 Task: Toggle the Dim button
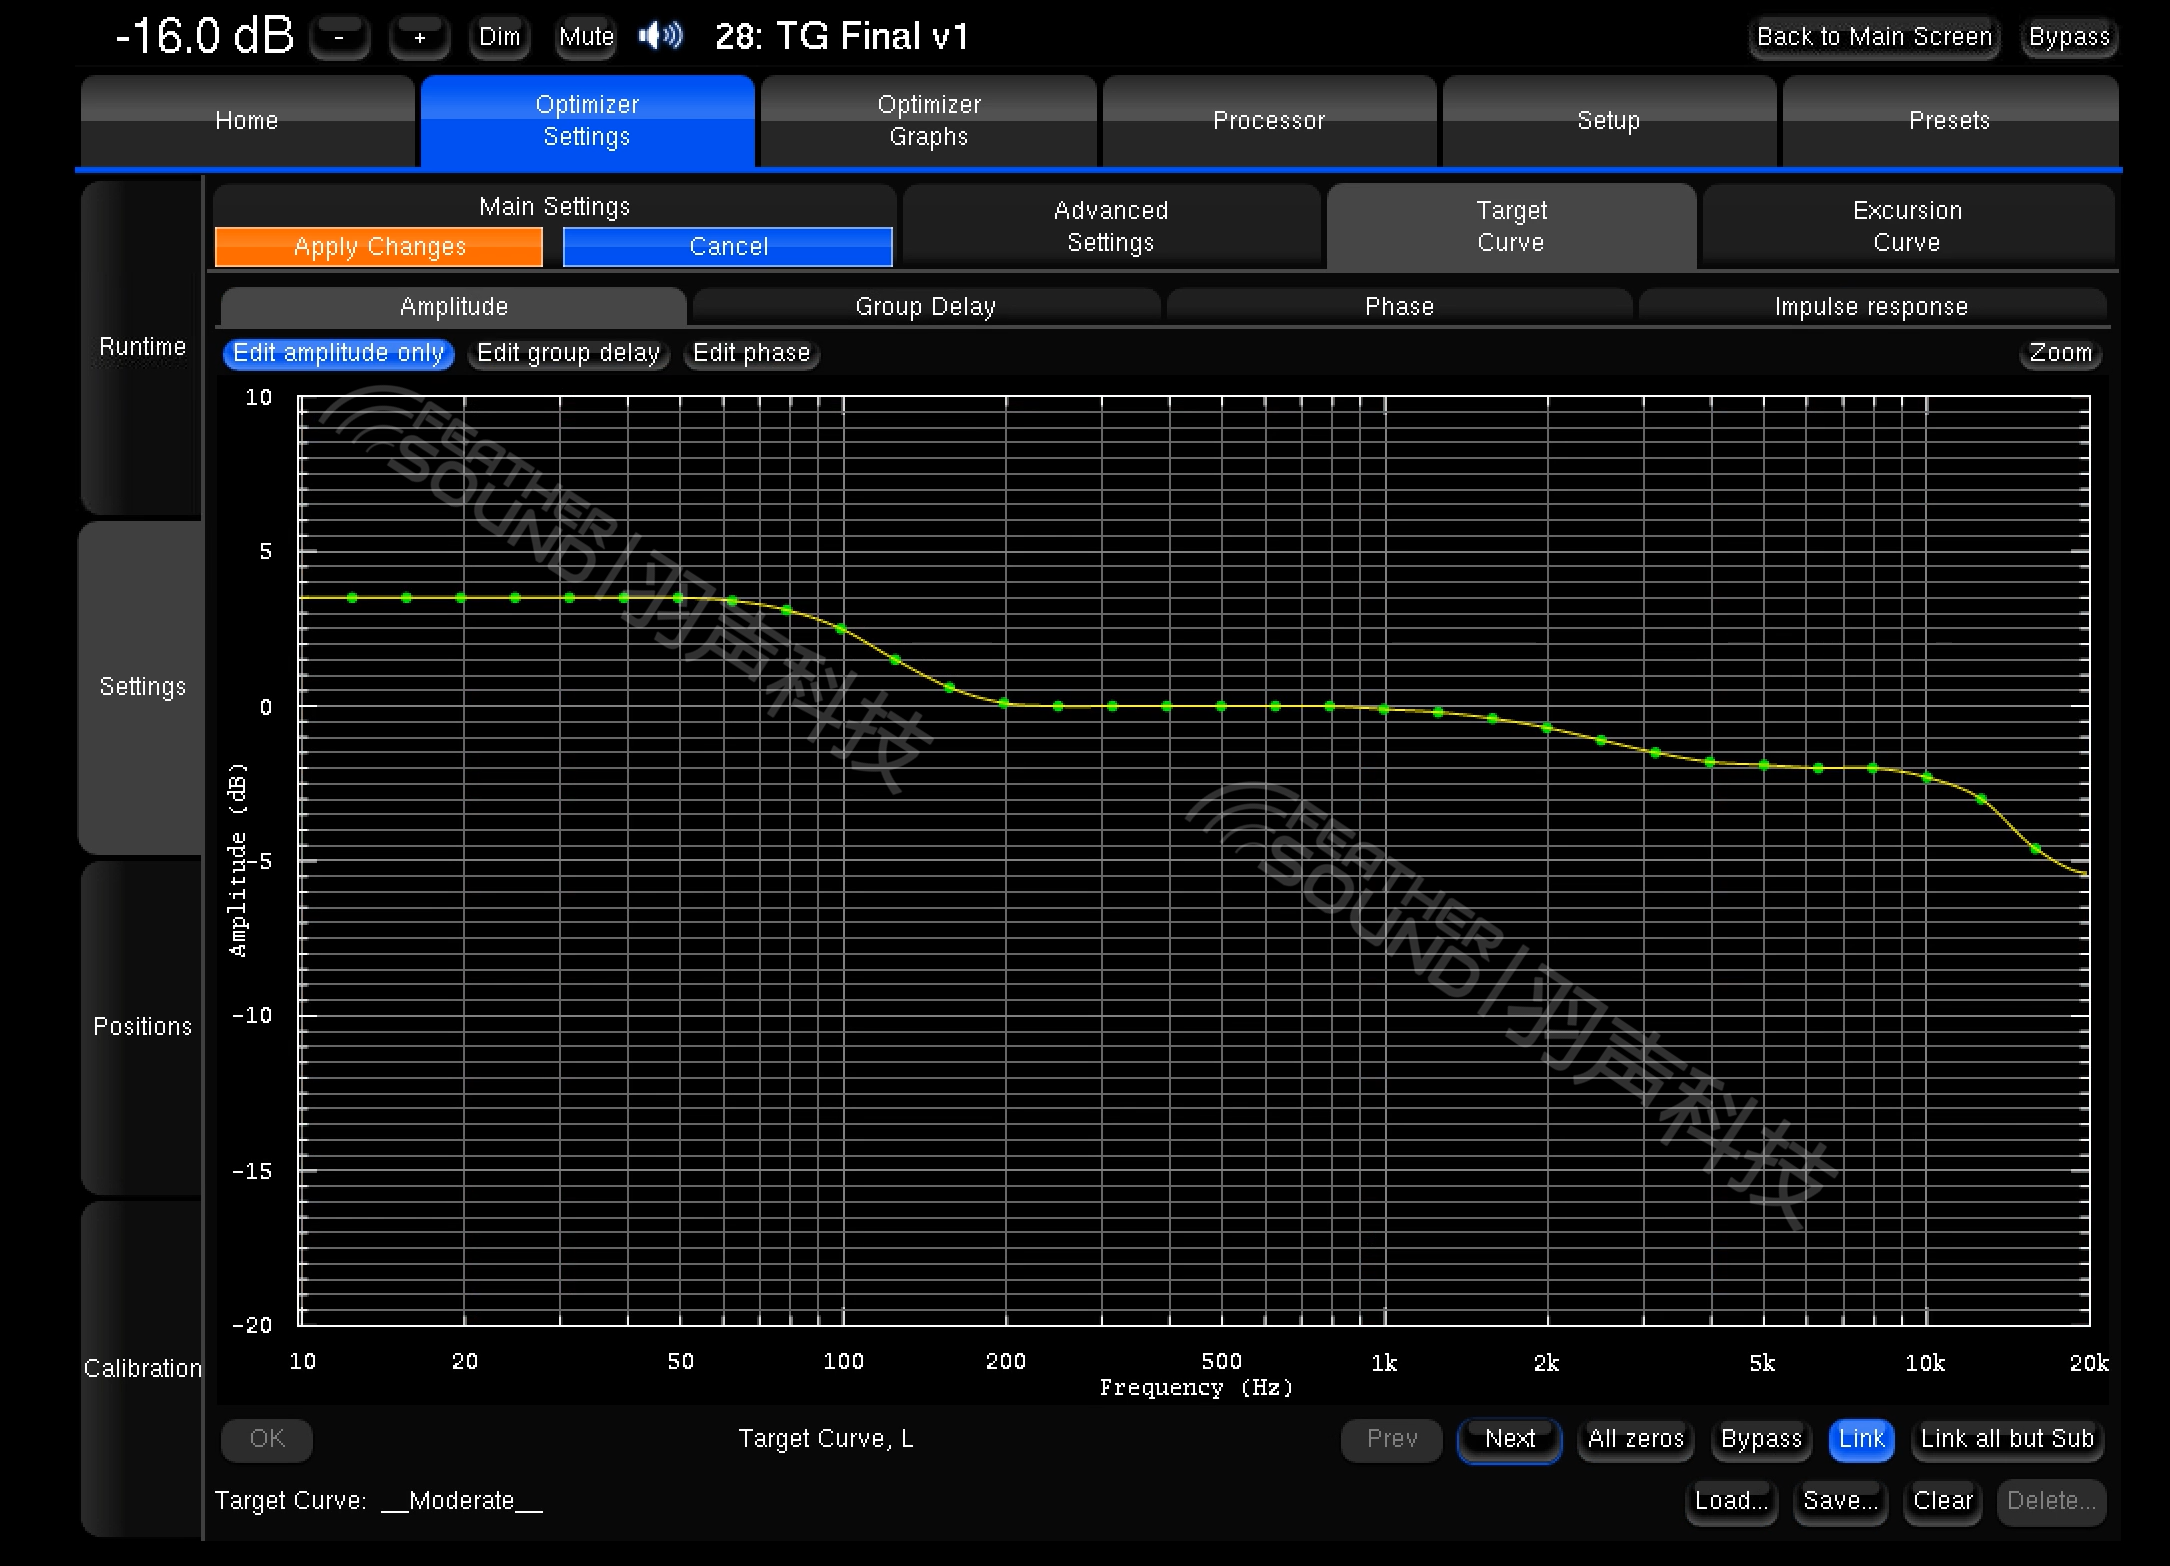(499, 37)
